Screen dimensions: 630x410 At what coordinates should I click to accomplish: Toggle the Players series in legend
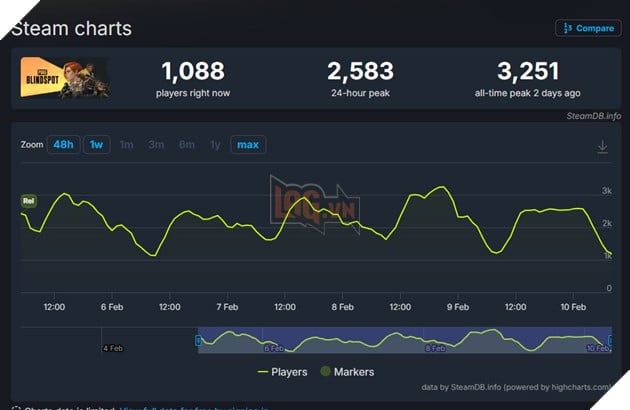click(x=282, y=372)
